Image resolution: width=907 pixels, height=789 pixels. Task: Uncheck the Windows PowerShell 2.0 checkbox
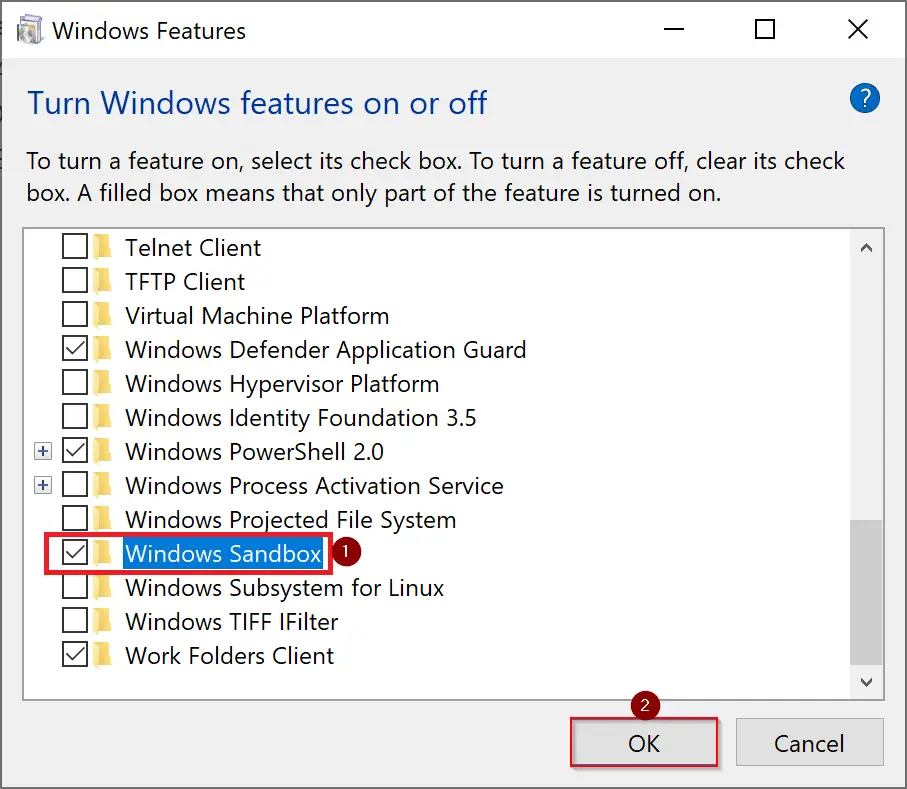[75, 451]
